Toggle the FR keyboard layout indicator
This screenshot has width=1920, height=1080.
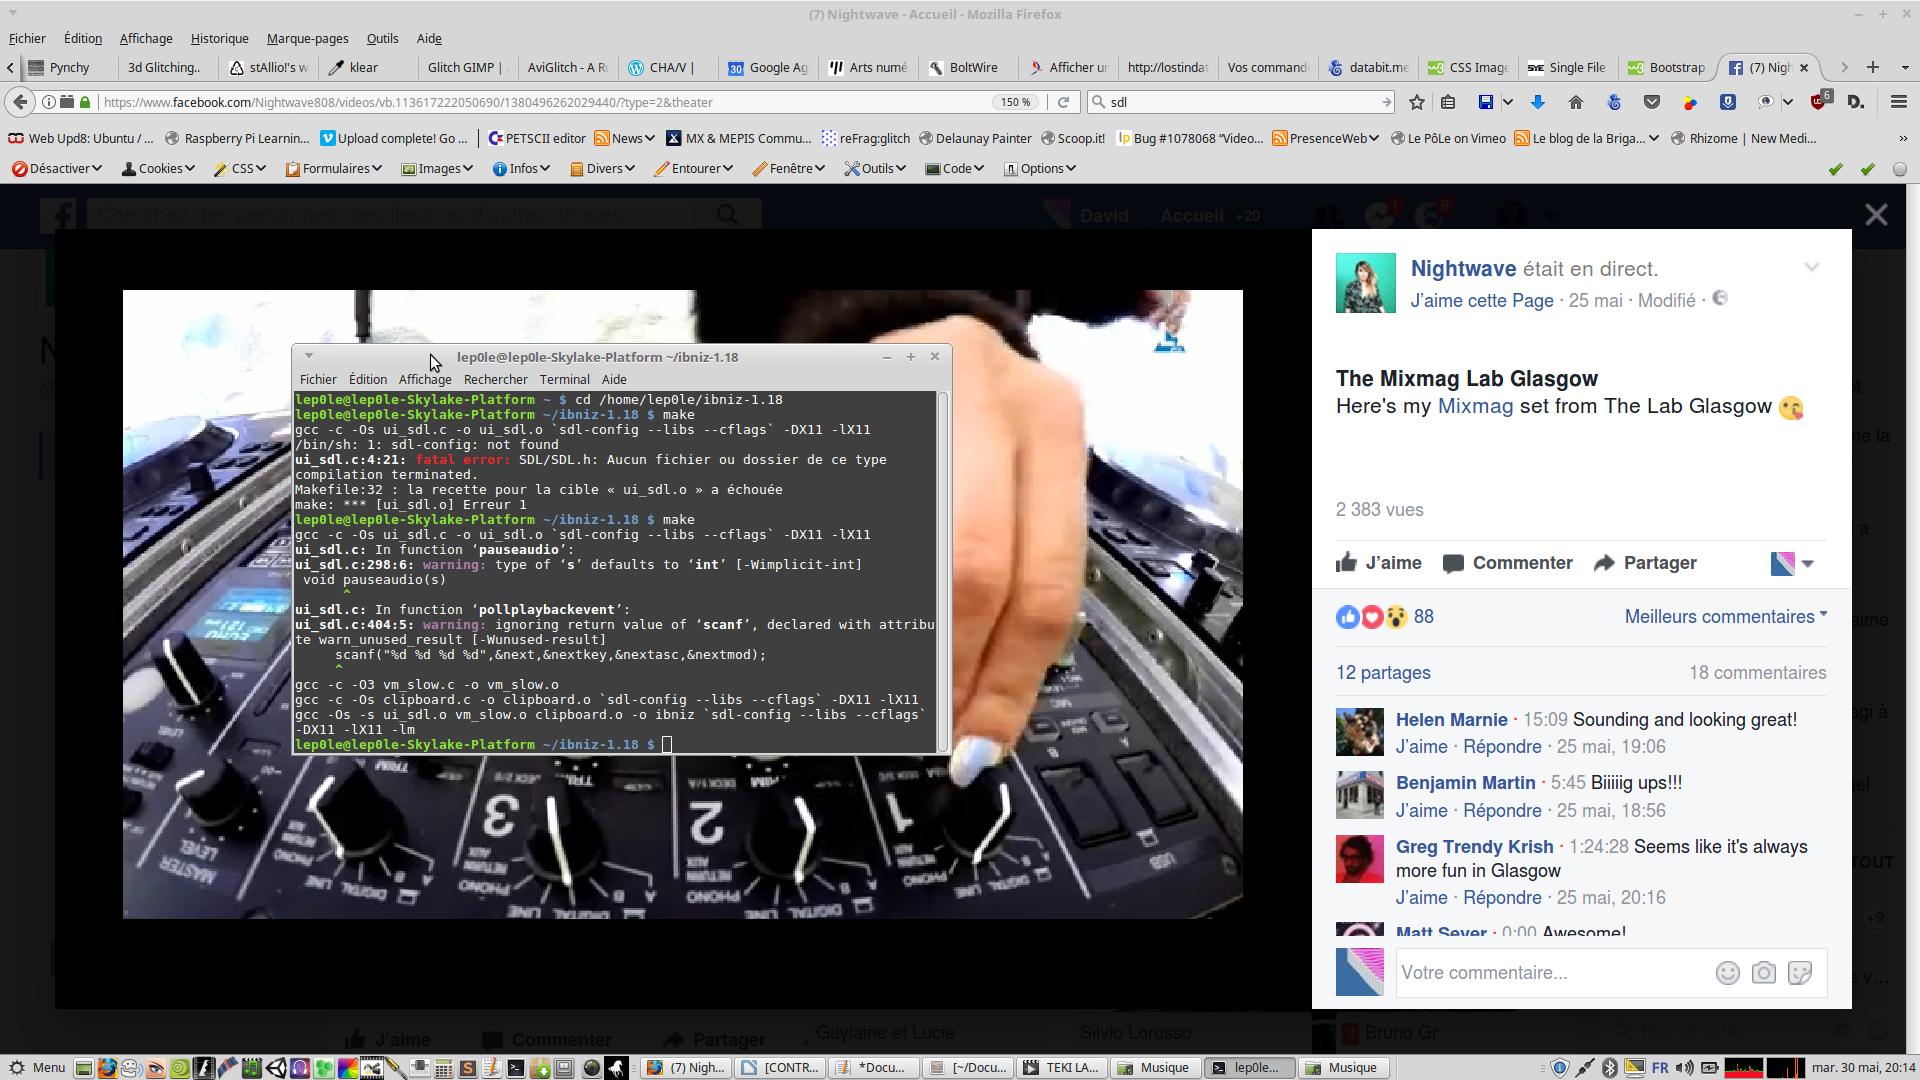coord(1660,1068)
